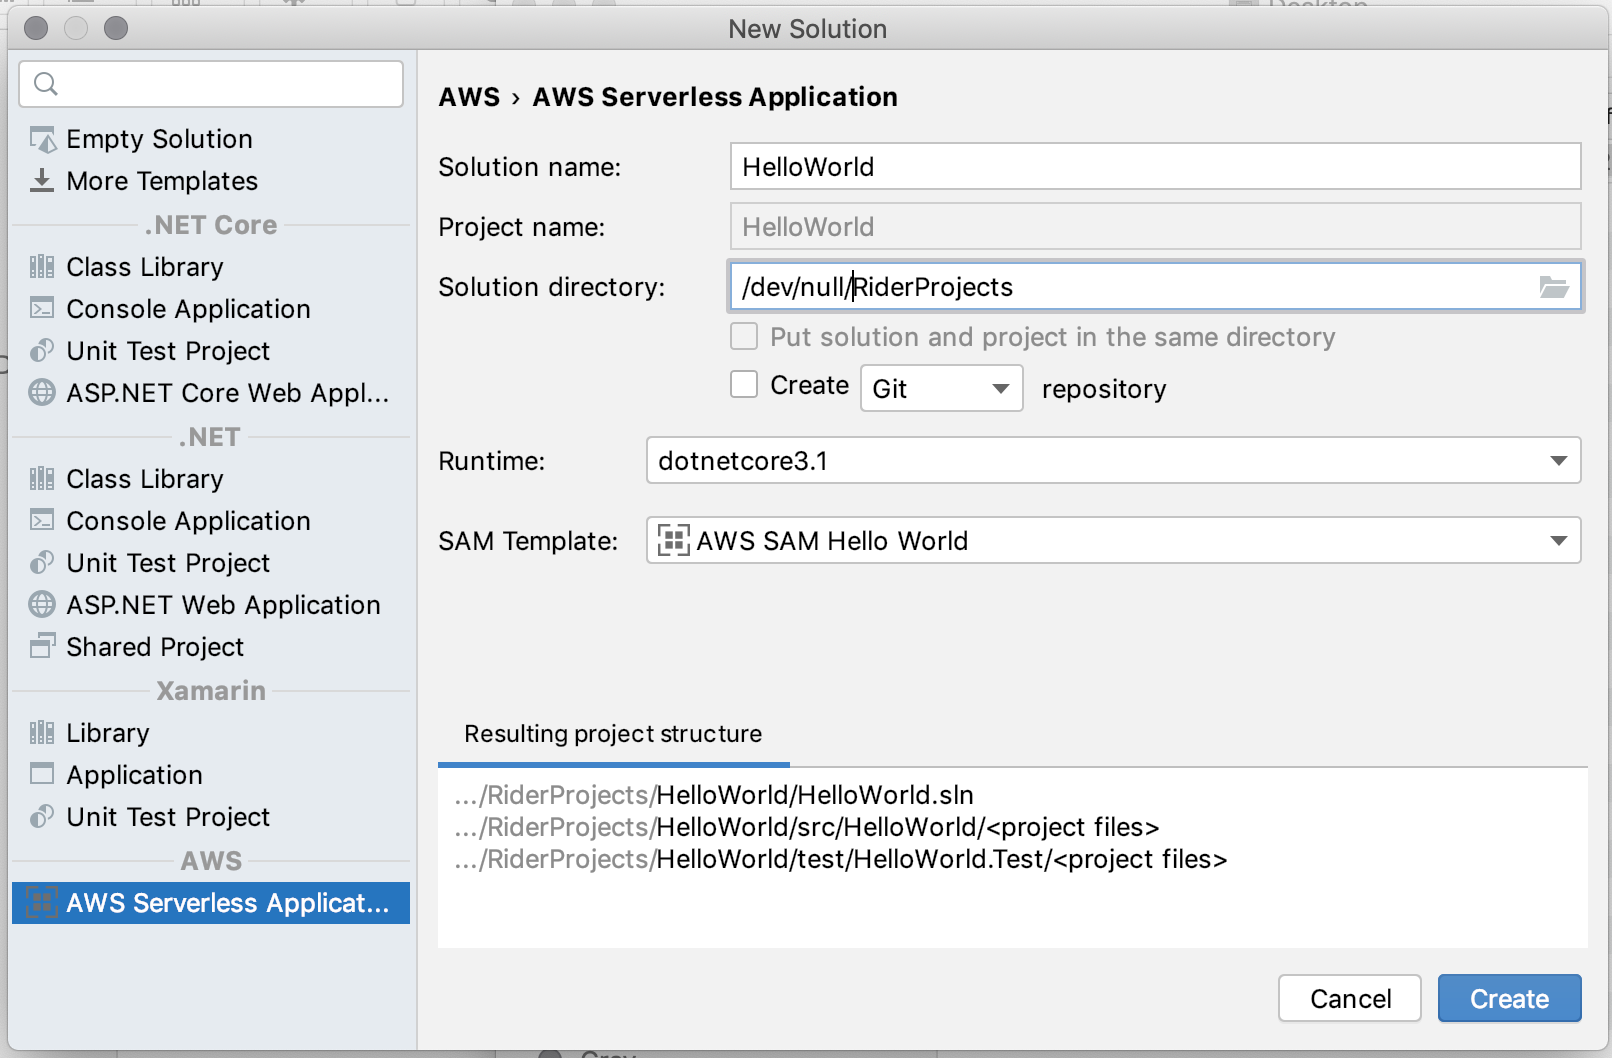1612x1058 pixels.
Task: Select AWS Serverless Application template
Action: 211,903
